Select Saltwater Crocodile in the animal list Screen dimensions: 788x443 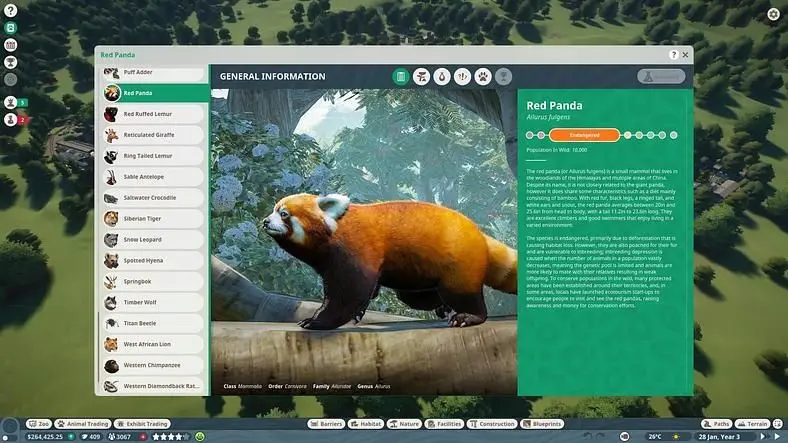pyautogui.click(x=153, y=198)
